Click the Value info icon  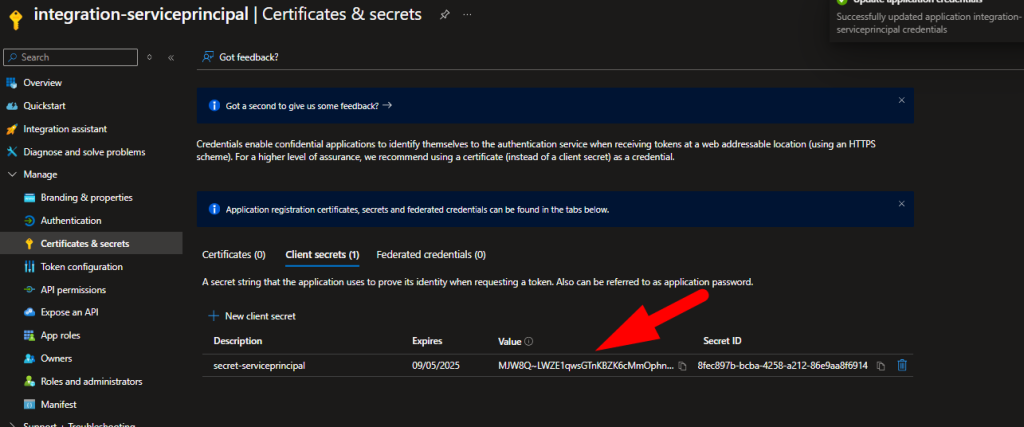click(529, 341)
